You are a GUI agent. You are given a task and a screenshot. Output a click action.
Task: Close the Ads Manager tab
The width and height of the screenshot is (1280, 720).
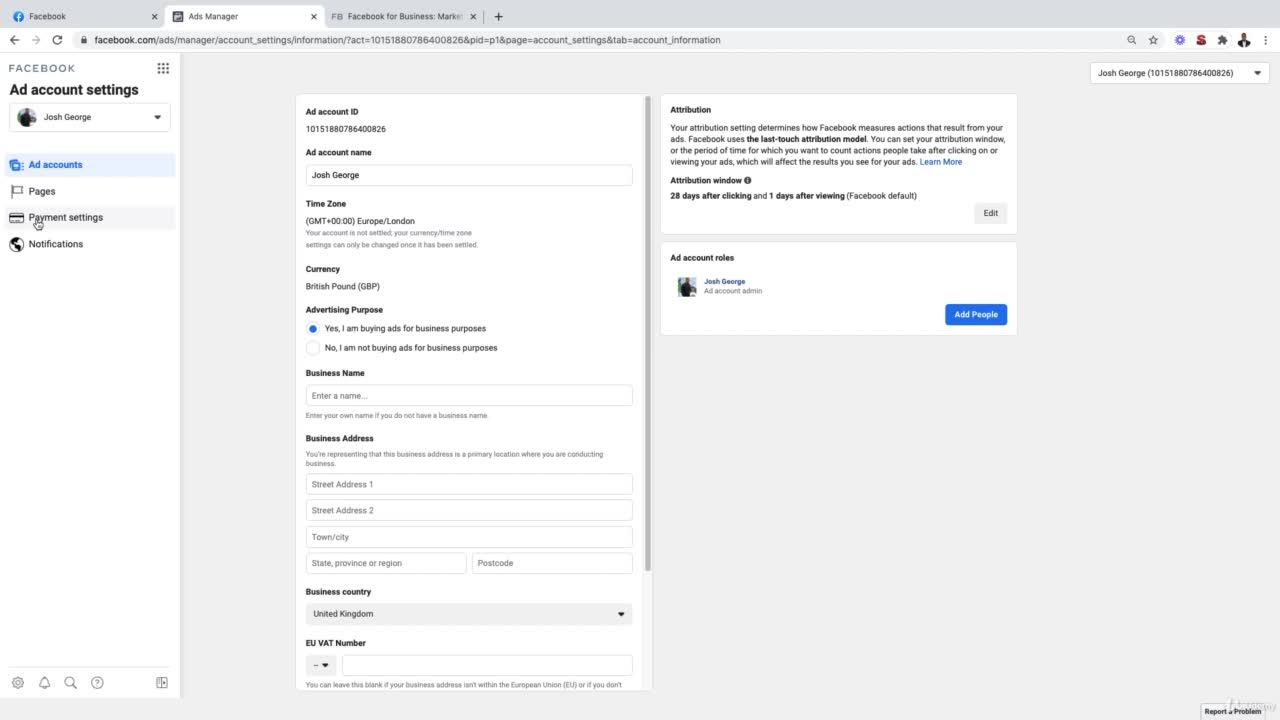[x=313, y=16]
